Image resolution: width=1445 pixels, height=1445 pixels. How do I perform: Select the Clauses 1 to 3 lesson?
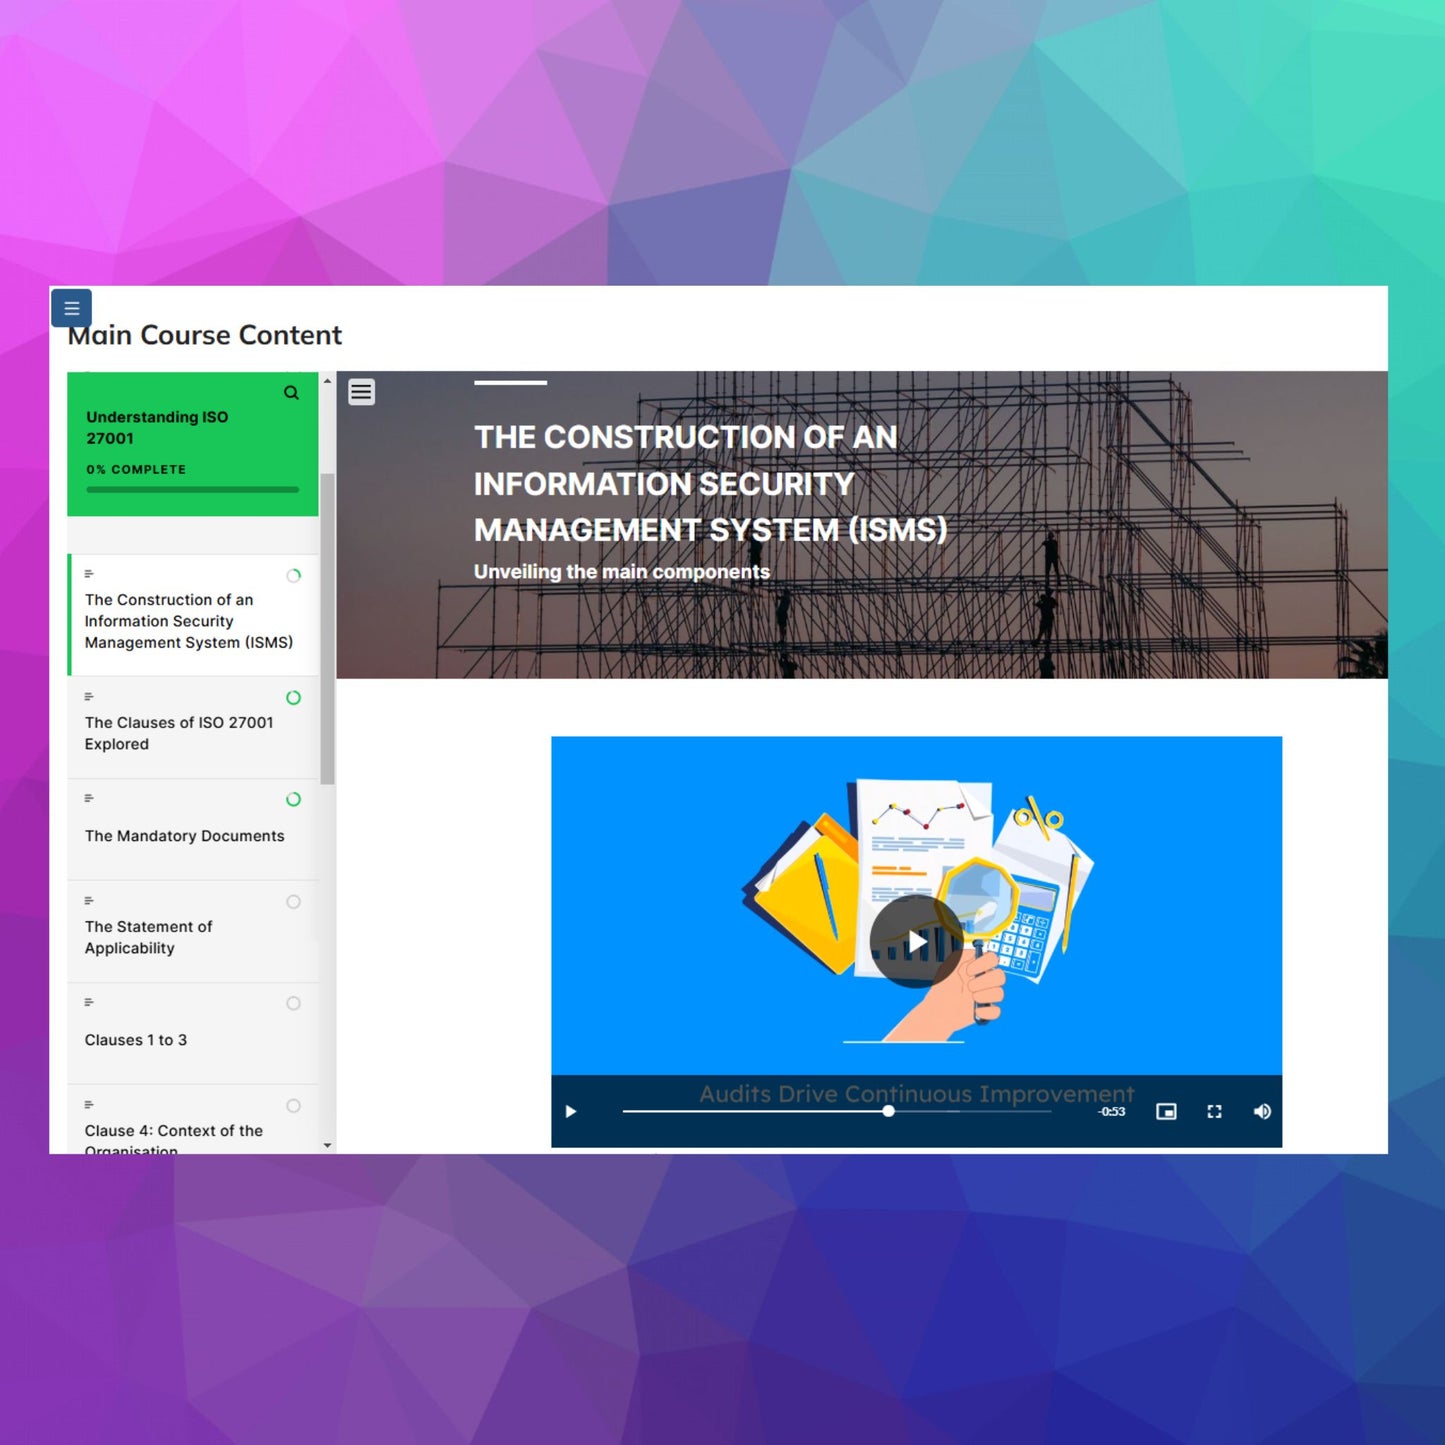(x=136, y=1040)
